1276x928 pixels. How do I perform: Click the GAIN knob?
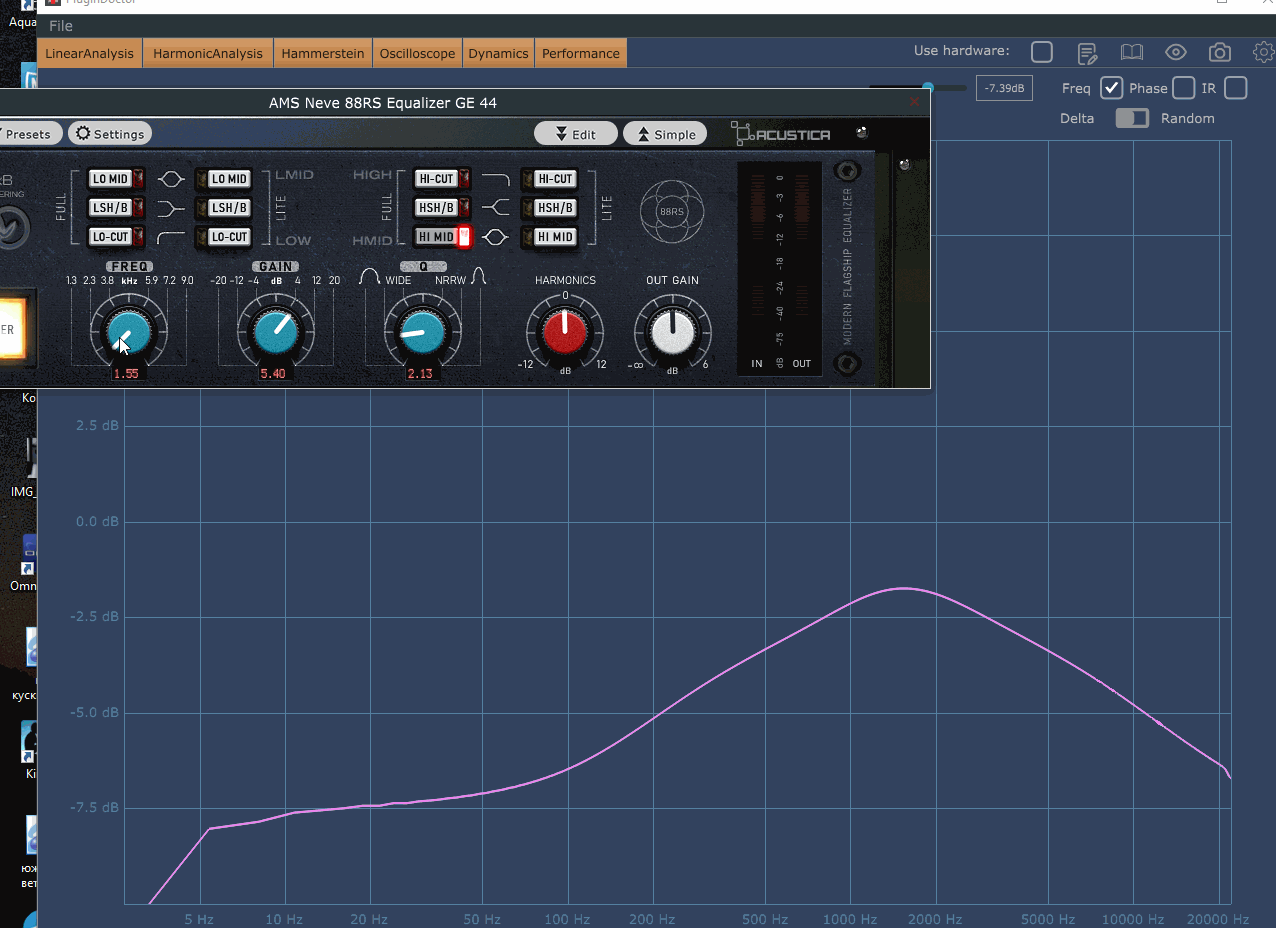(274, 333)
